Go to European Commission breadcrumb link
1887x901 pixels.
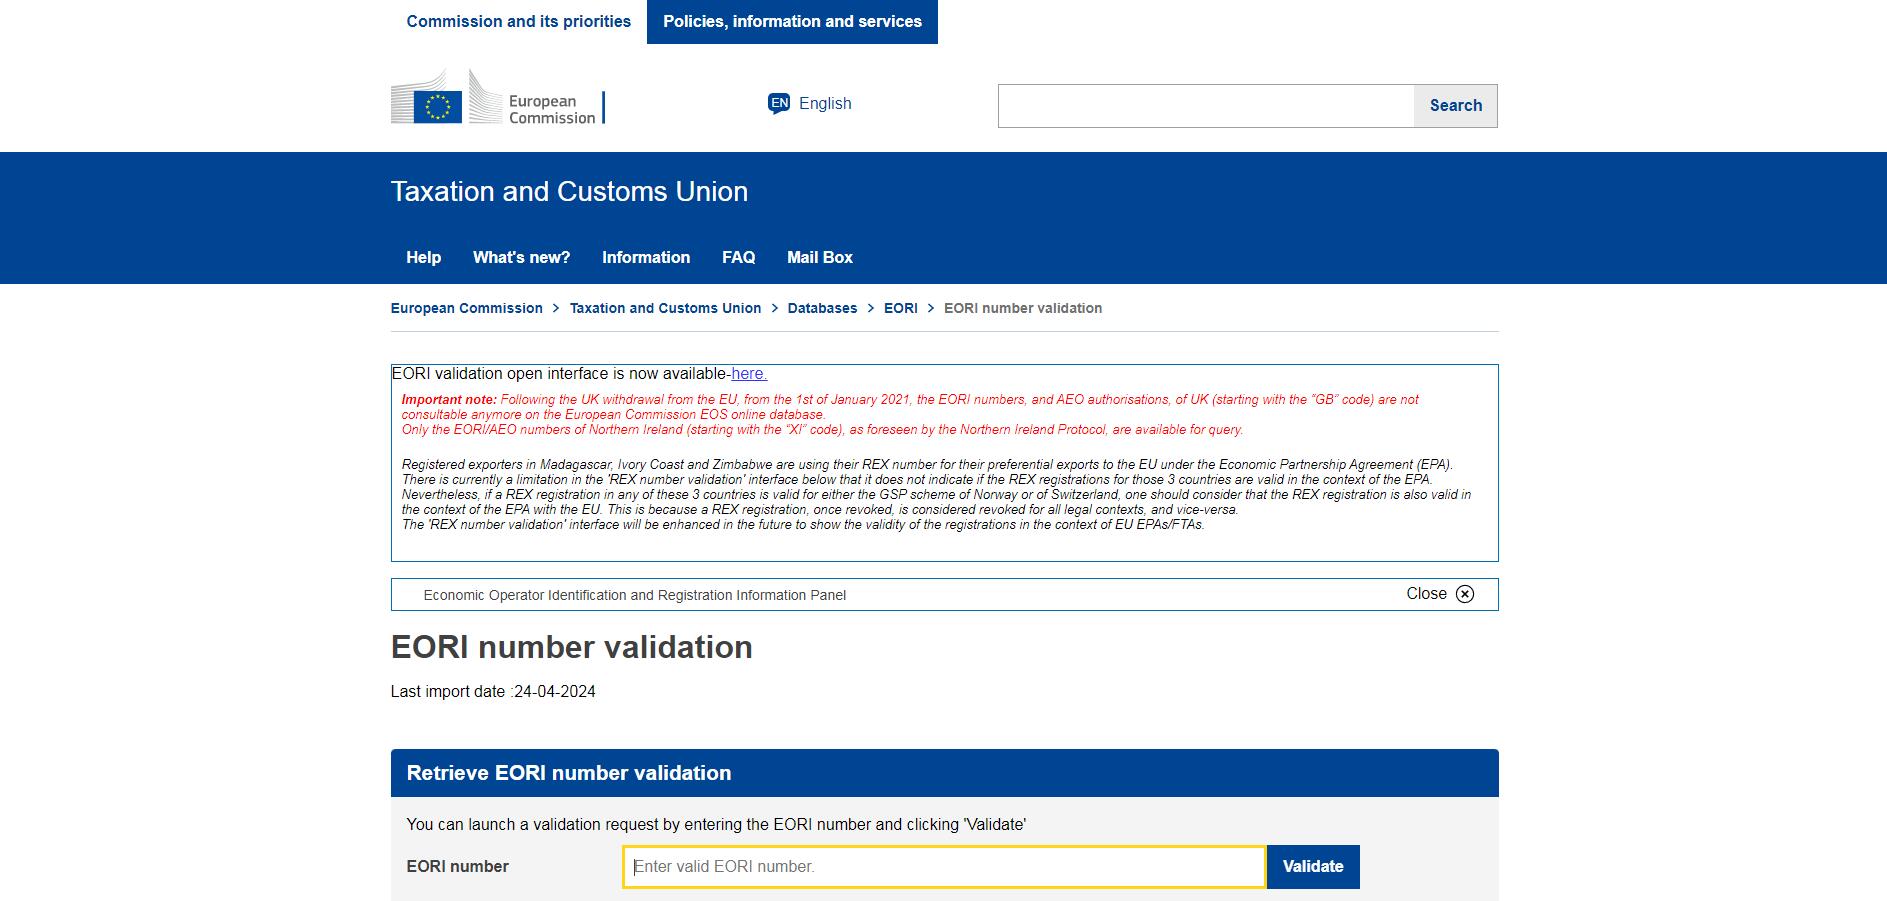click(x=466, y=308)
